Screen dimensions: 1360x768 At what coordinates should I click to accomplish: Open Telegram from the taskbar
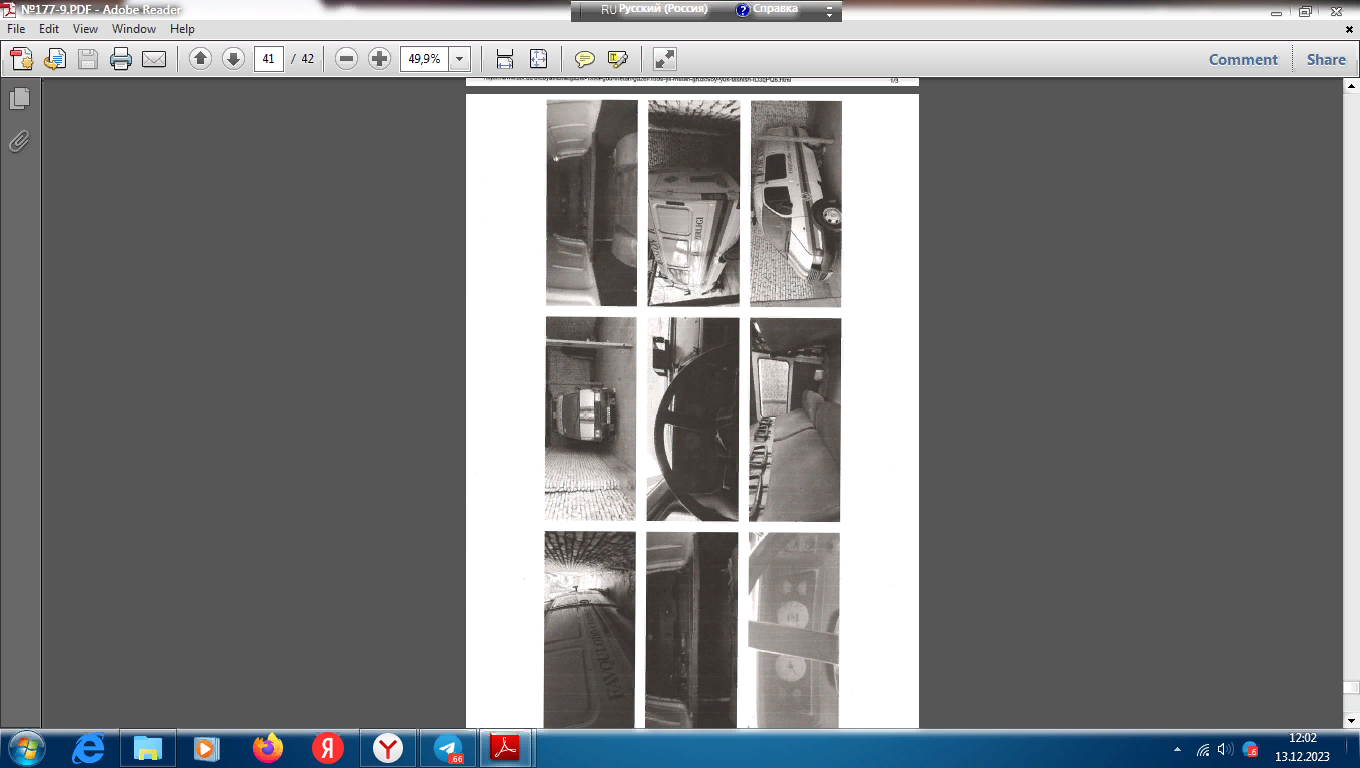[x=448, y=748]
